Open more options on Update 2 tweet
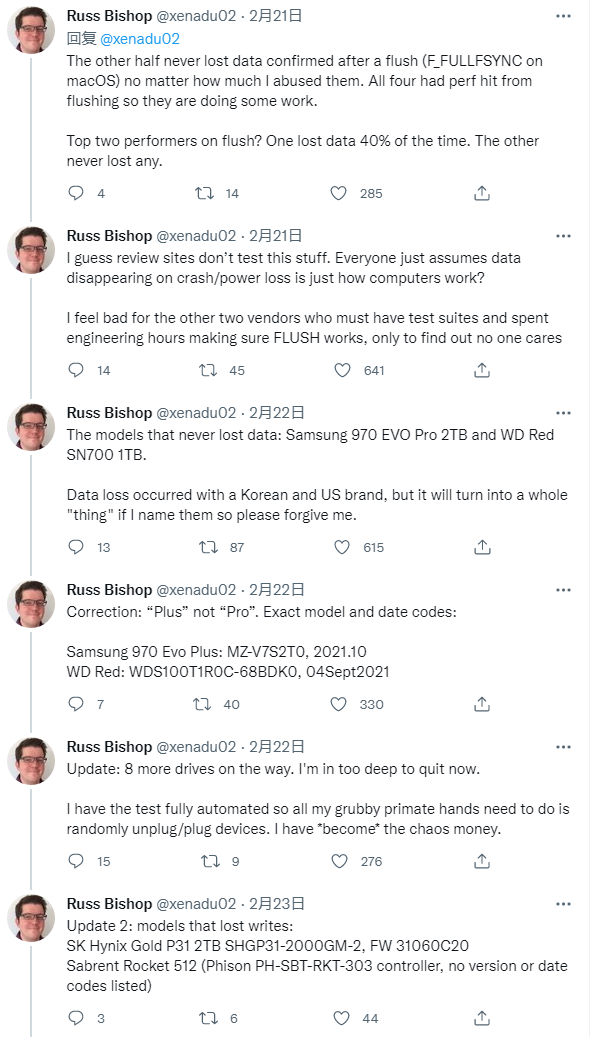 click(563, 904)
